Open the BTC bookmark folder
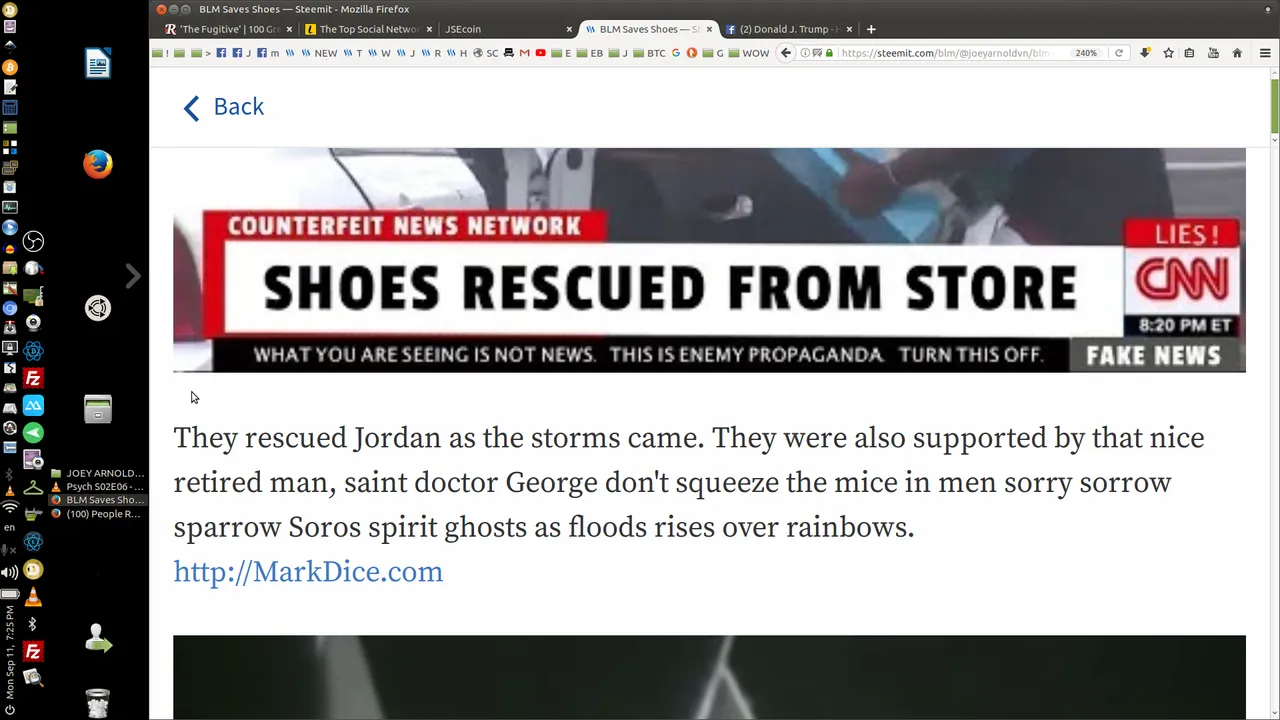The width and height of the screenshot is (1280, 720). (650, 53)
